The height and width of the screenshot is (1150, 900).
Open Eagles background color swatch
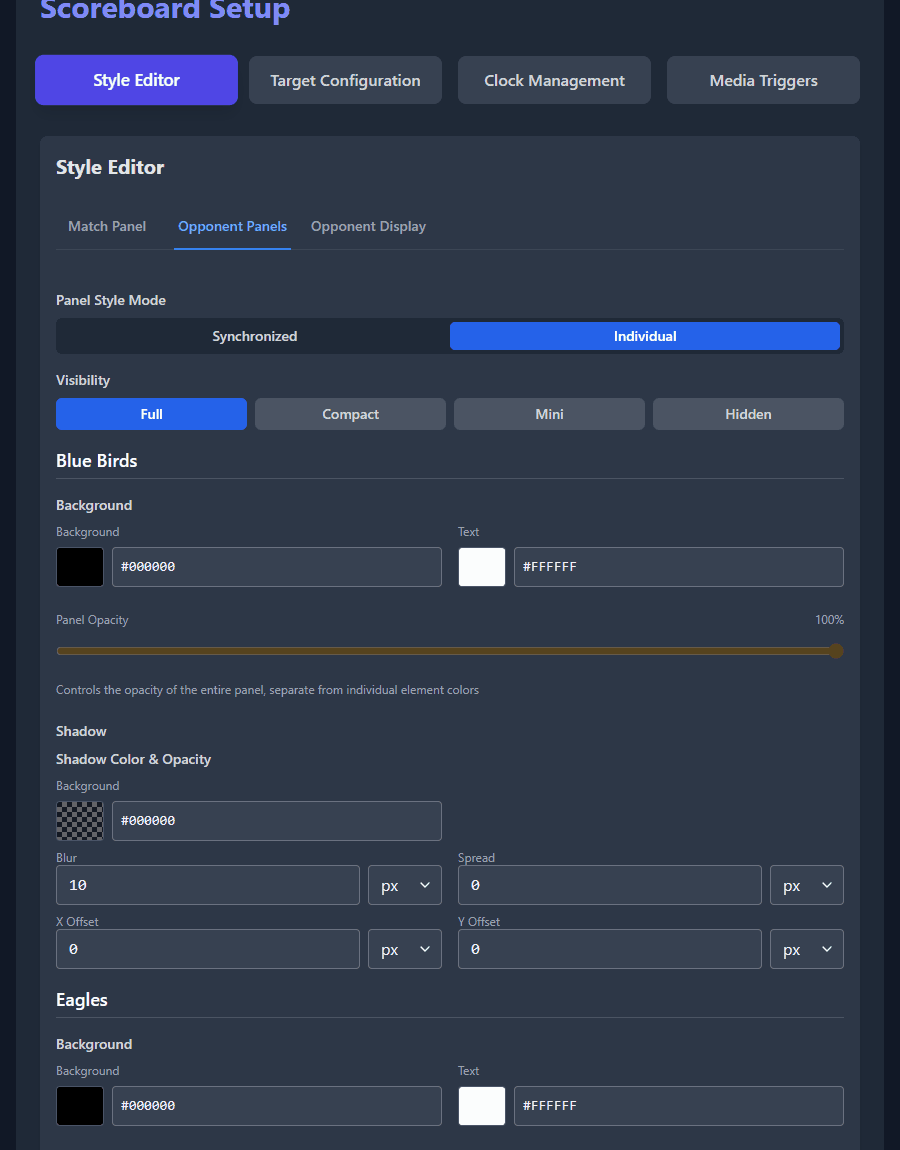[x=80, y=1106]
